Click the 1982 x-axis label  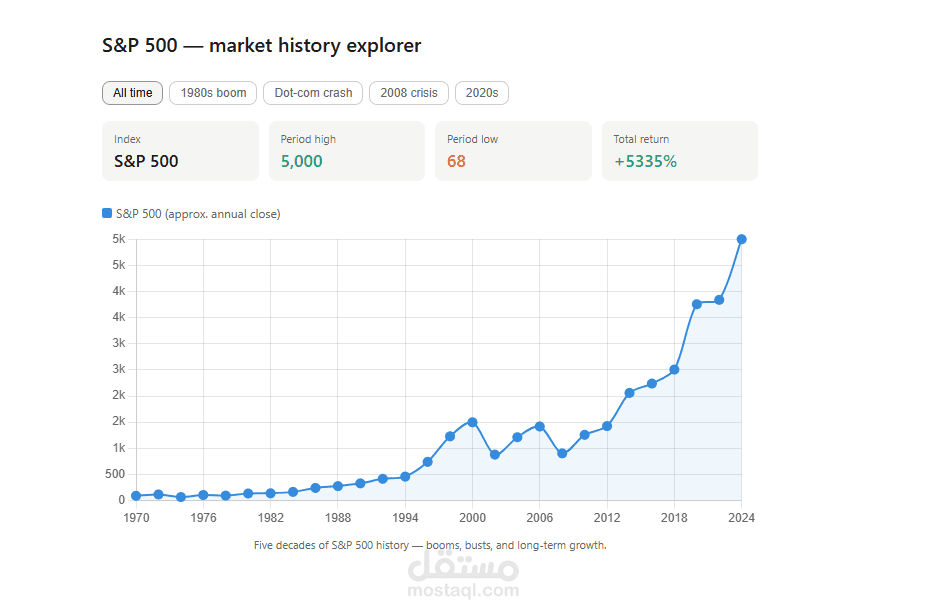click(270, 518)
